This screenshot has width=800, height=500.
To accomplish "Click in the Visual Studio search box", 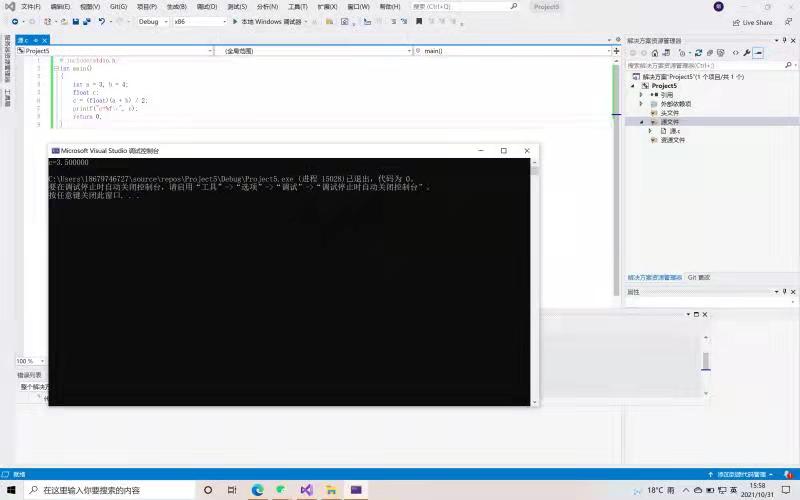I will tap(465, 7).
